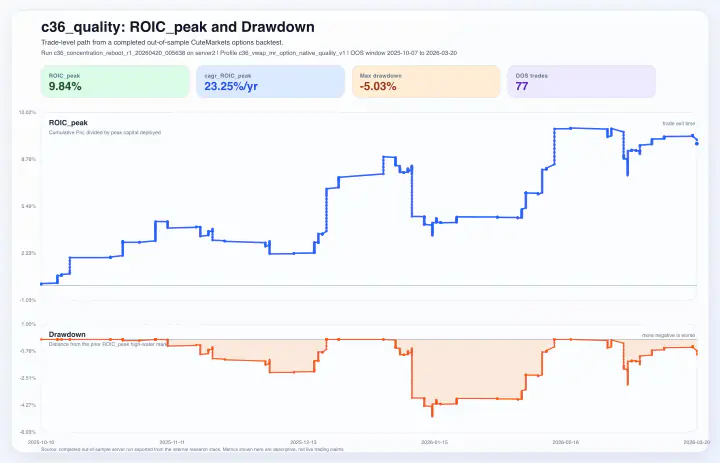The height and width of the screenshot is (463, 720).
Task: Click the final data point on ROIC_peak line
Action: tap(697, 144)
